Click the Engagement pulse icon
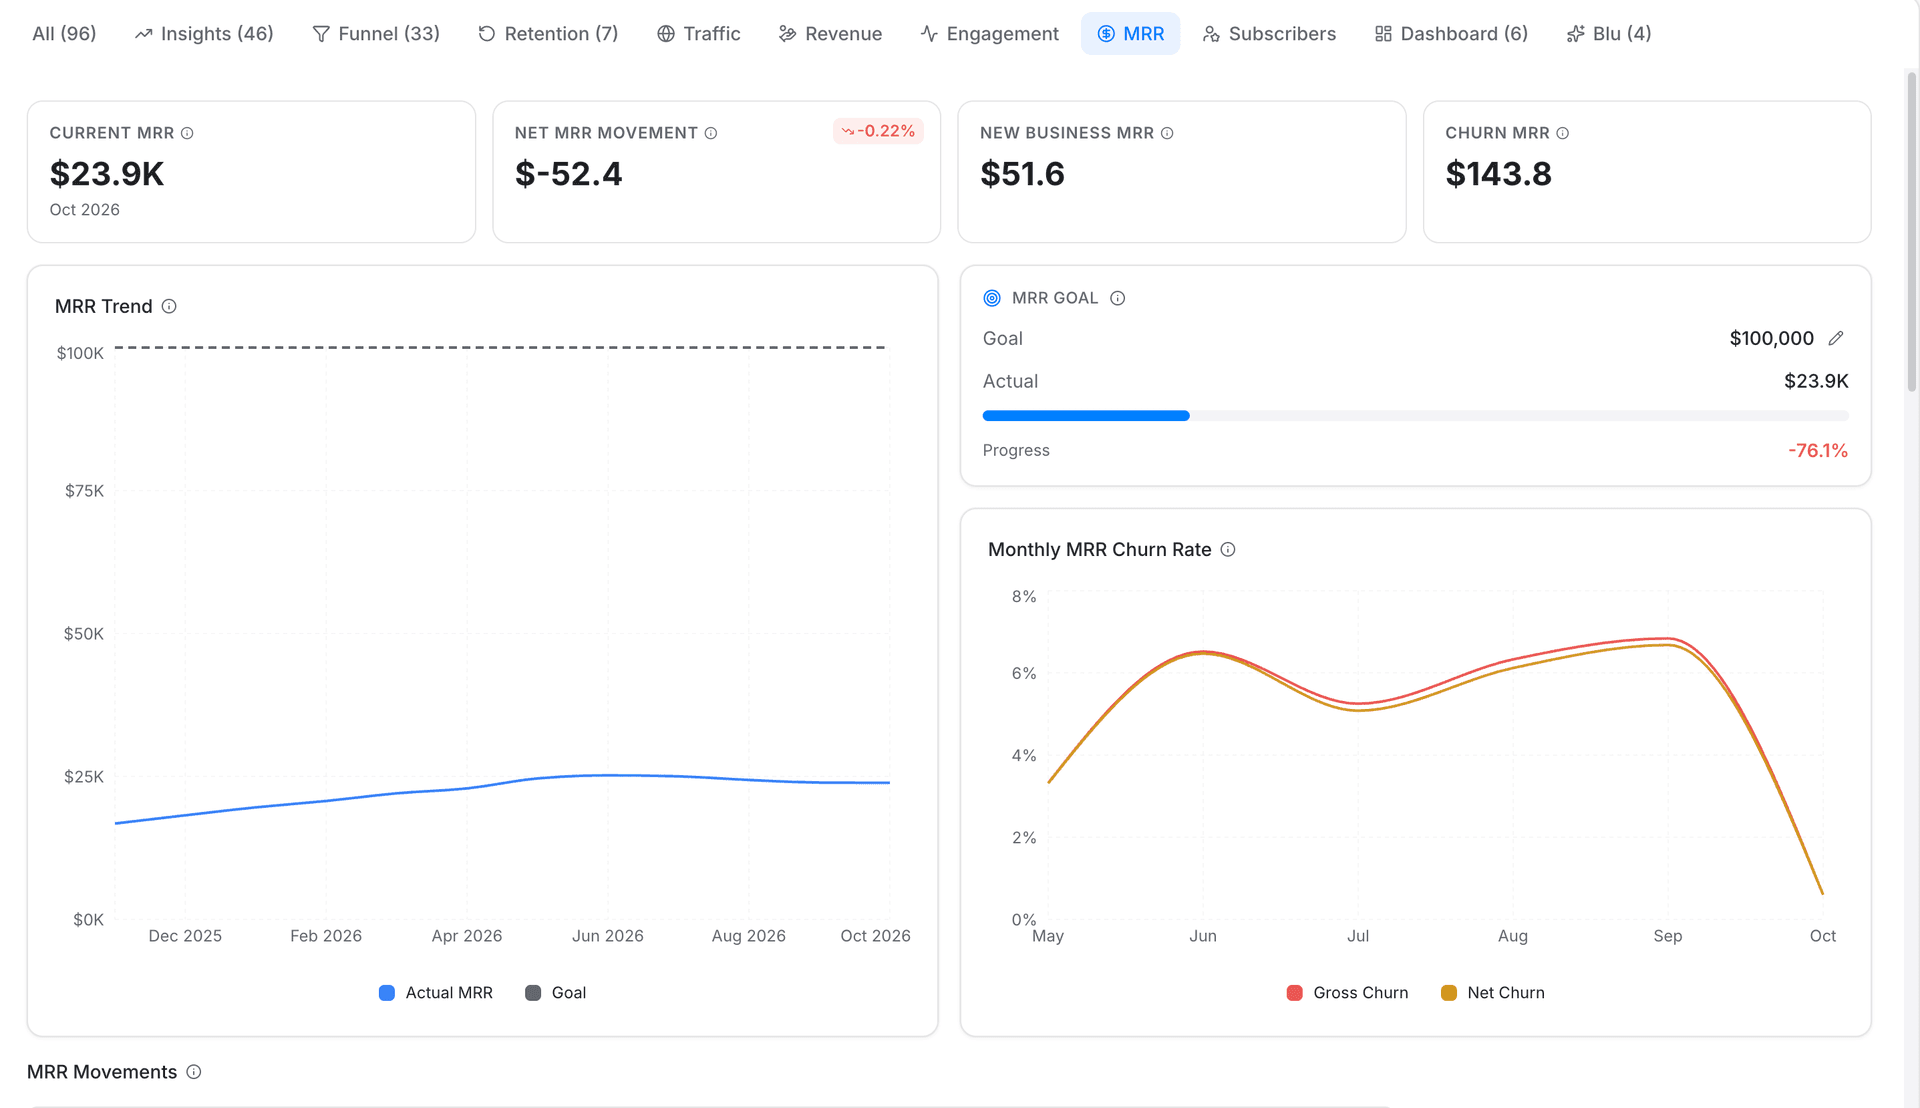 pyautogui.click(x=929, y=34)
